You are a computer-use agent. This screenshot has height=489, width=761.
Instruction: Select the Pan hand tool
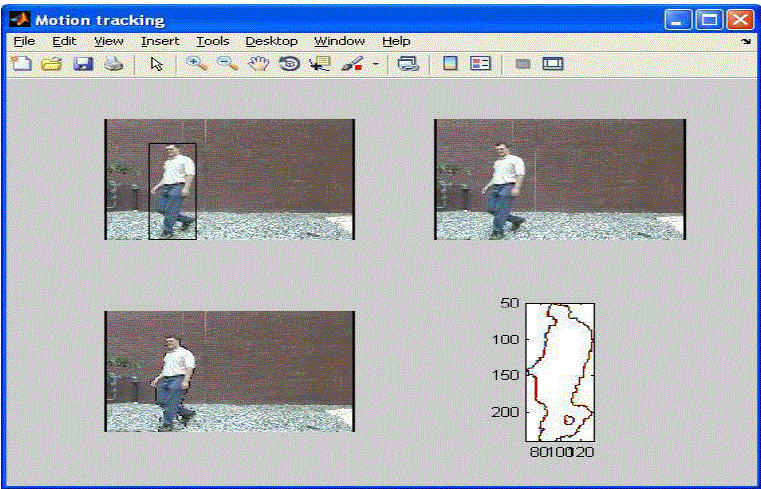tap(259, 64)
